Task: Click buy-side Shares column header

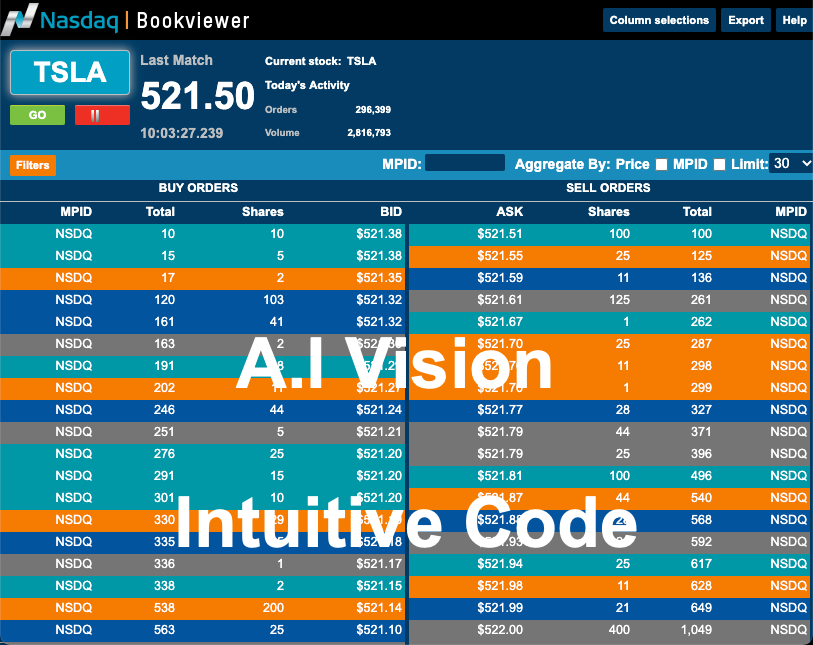Action: pos(262,212)
